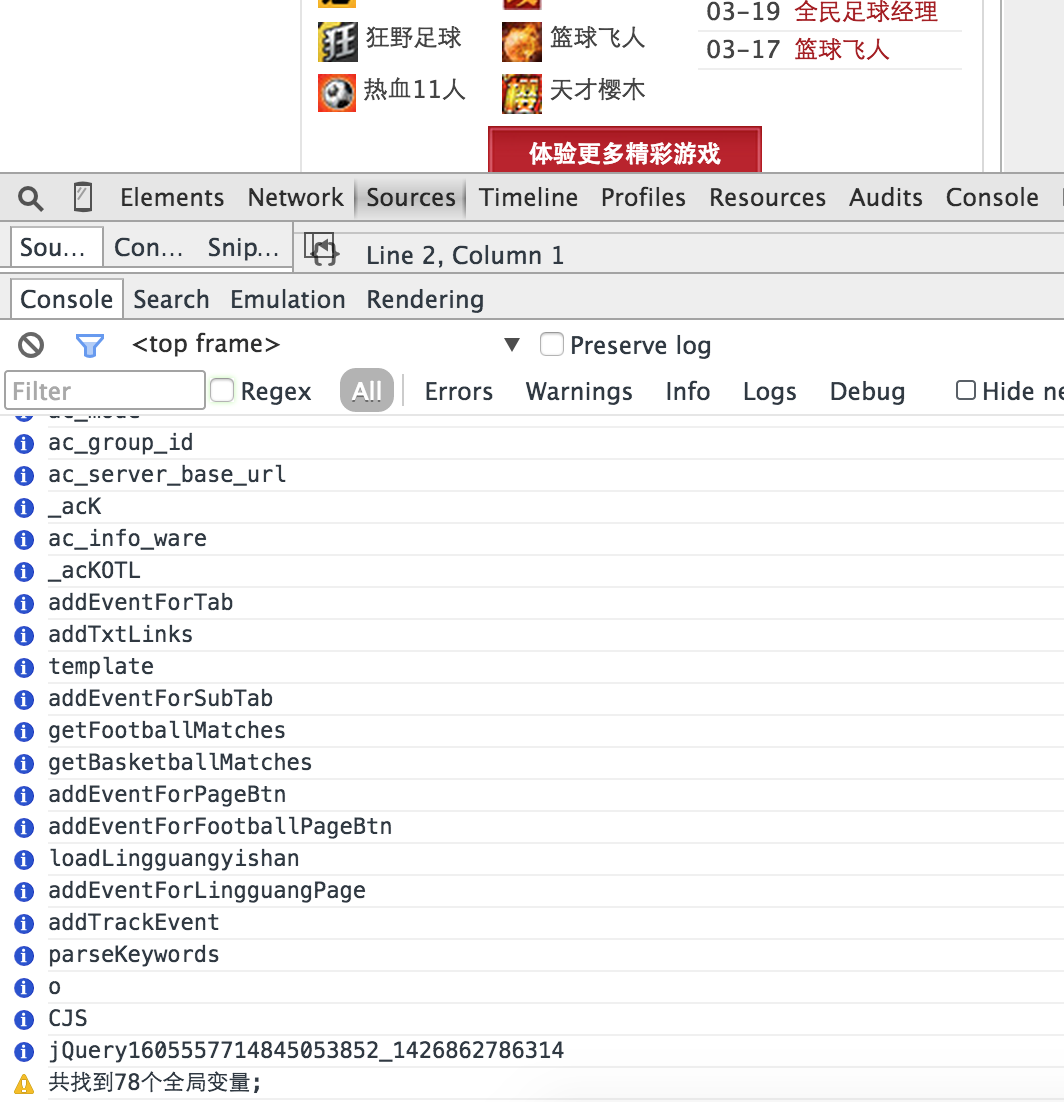Viewport: 1064px width, 1102px height.
Task: Enable the Regex checkbox
Action: point(222,390)
